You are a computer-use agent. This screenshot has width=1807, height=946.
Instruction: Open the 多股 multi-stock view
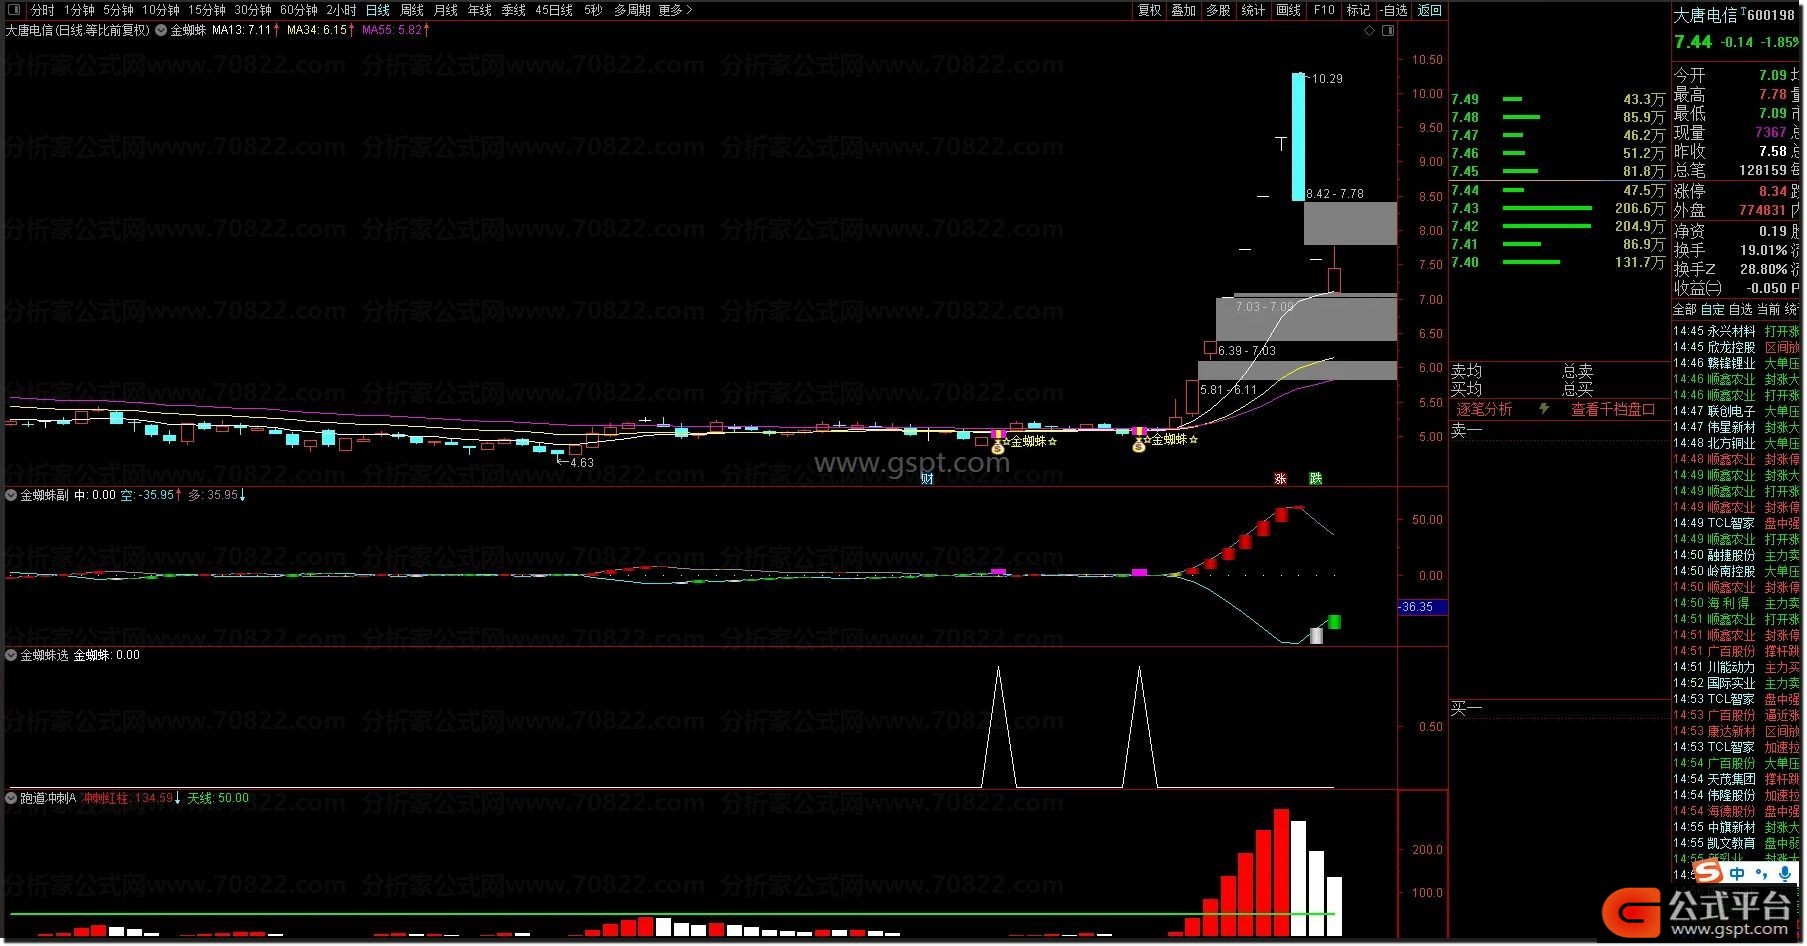point(1218,10)
